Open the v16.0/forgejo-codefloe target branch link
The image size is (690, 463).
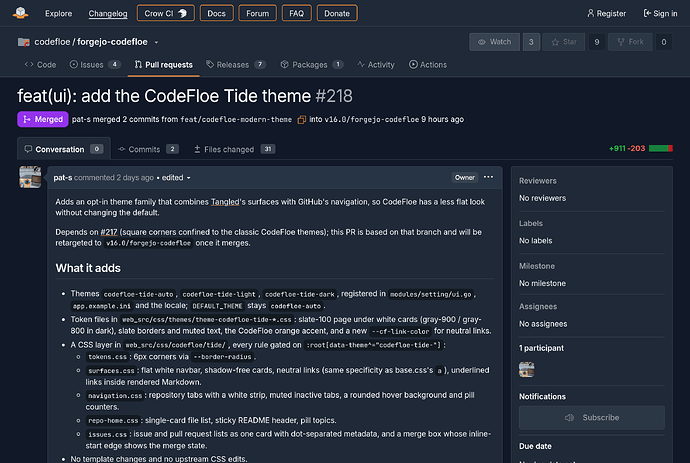point(371,120)
